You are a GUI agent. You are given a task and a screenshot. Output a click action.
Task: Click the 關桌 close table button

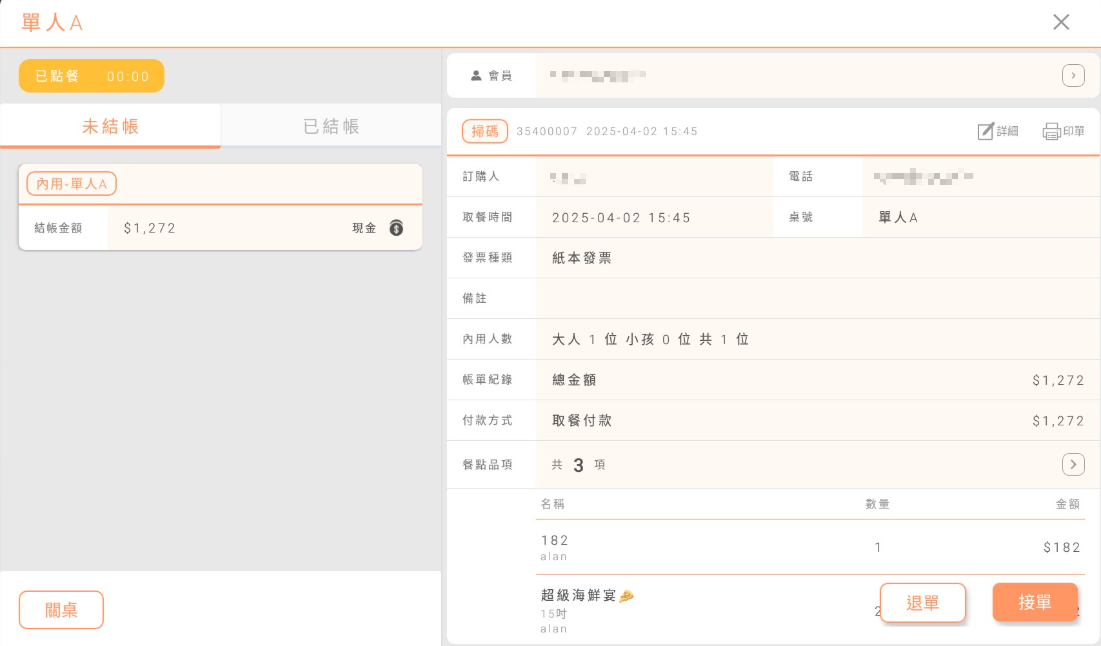click(x=61, y=610)
